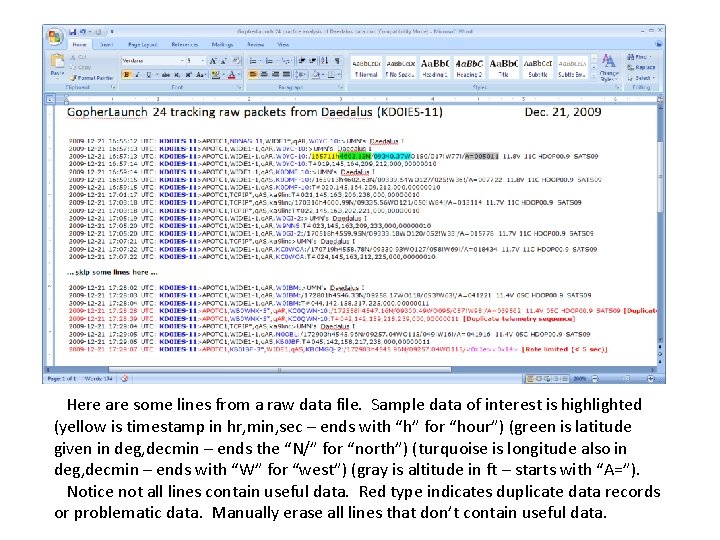Align text right

(275, 74)
